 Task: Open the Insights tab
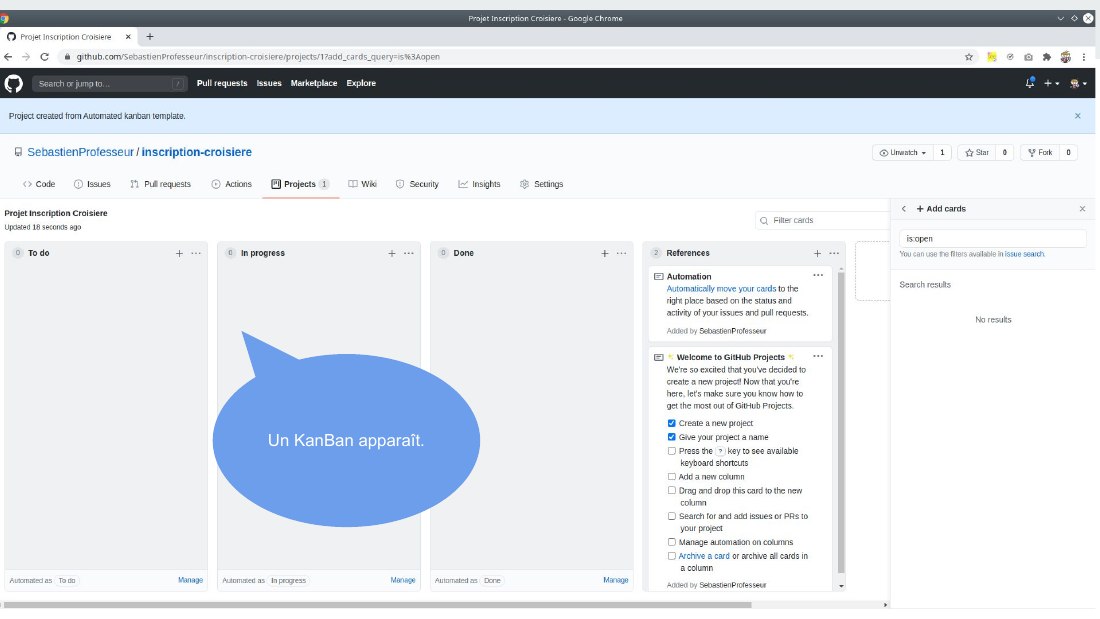tap(479, 184)
